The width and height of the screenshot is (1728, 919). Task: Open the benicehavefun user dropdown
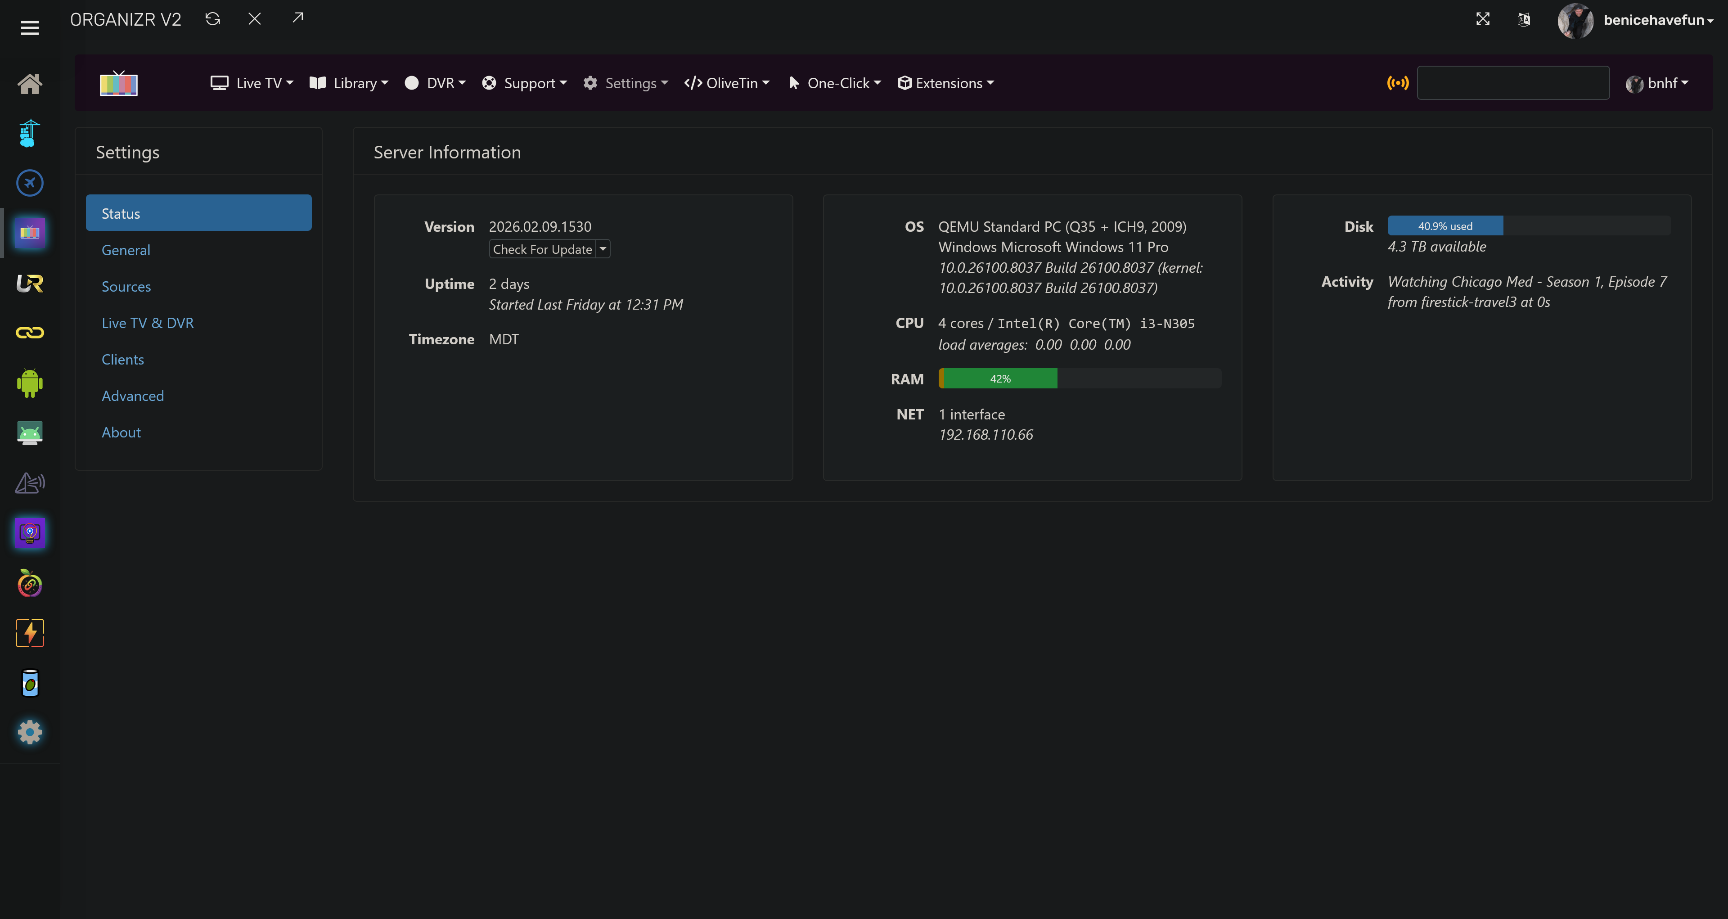(x=1635, y=20)
